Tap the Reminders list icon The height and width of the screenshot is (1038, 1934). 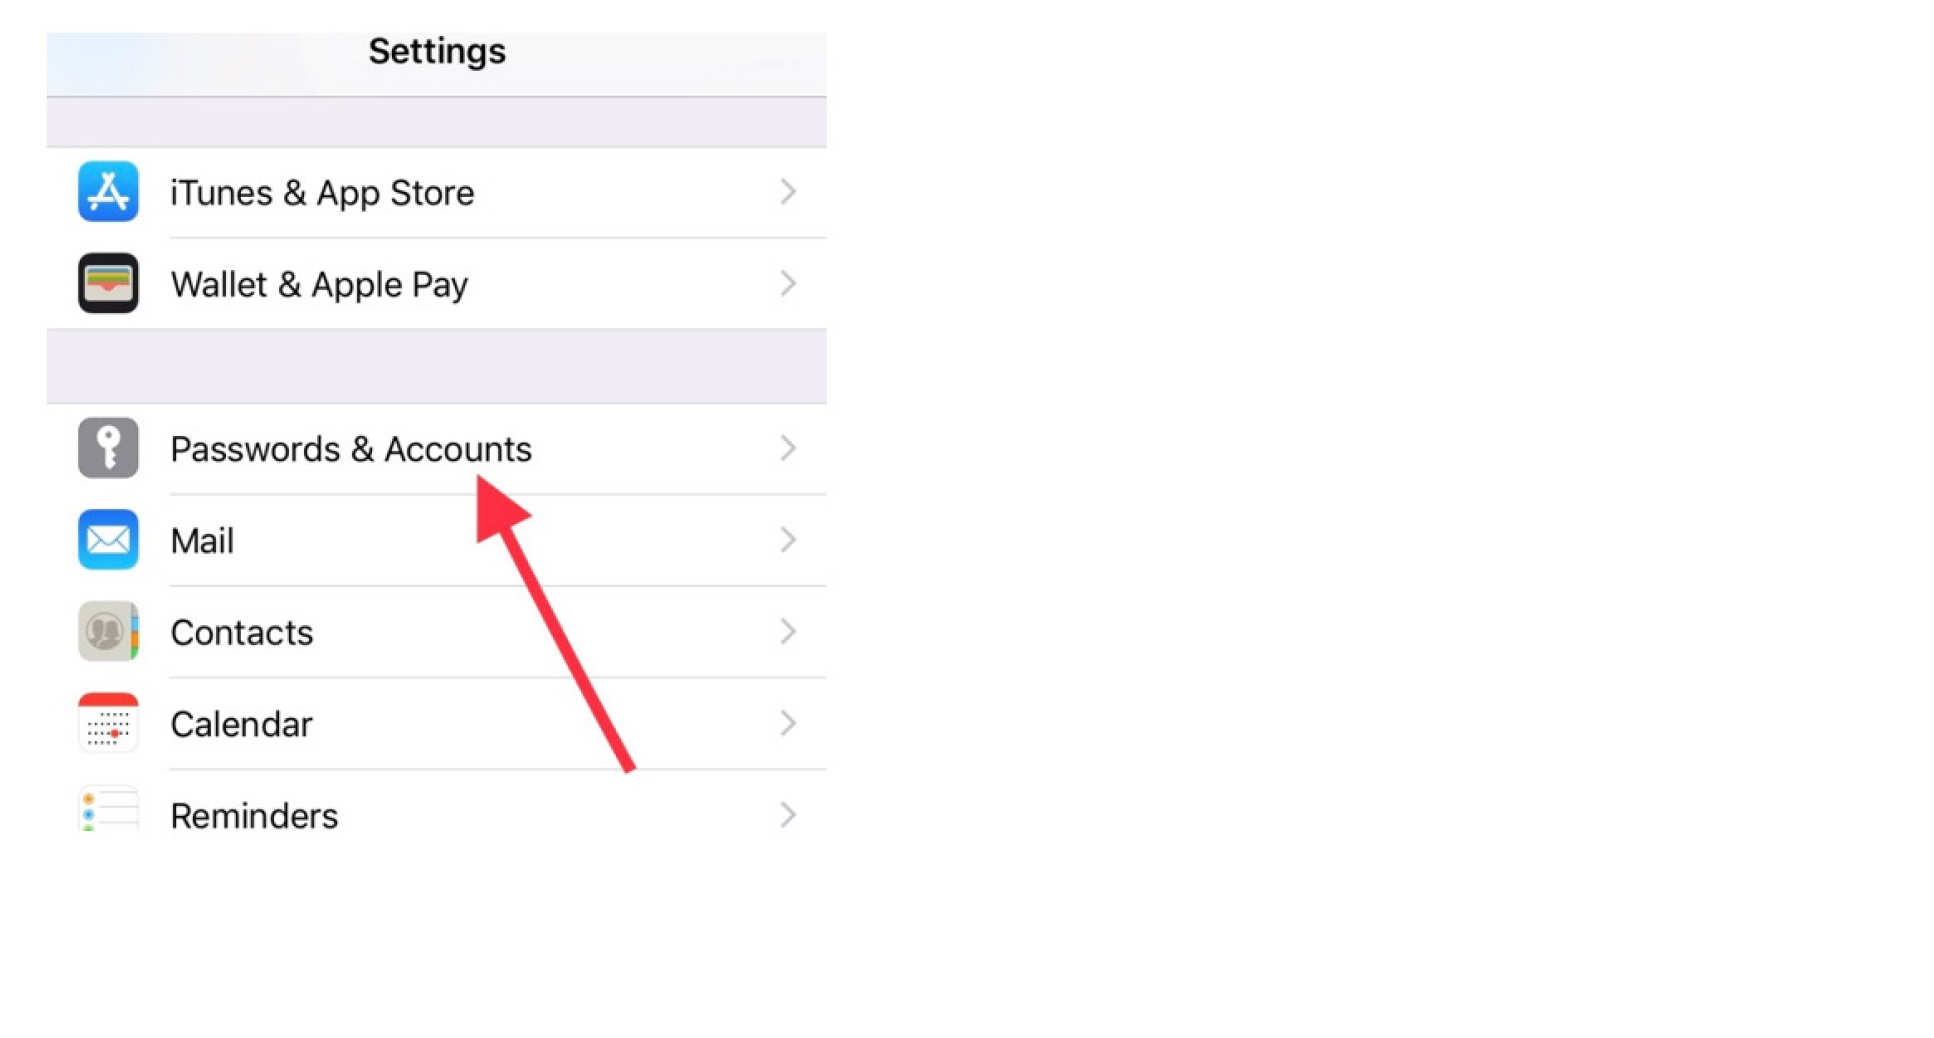(108, 810)
